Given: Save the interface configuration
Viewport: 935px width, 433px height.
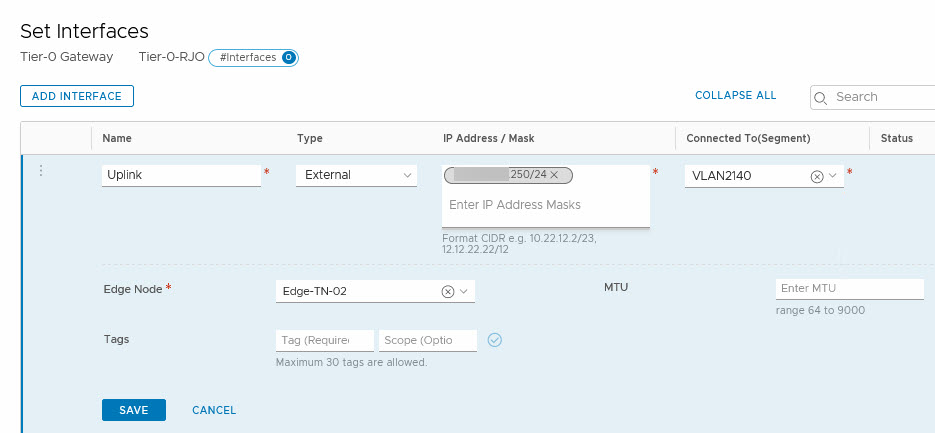Looking at the screenshot, I should pyautogui.click(x=134, y=410).
